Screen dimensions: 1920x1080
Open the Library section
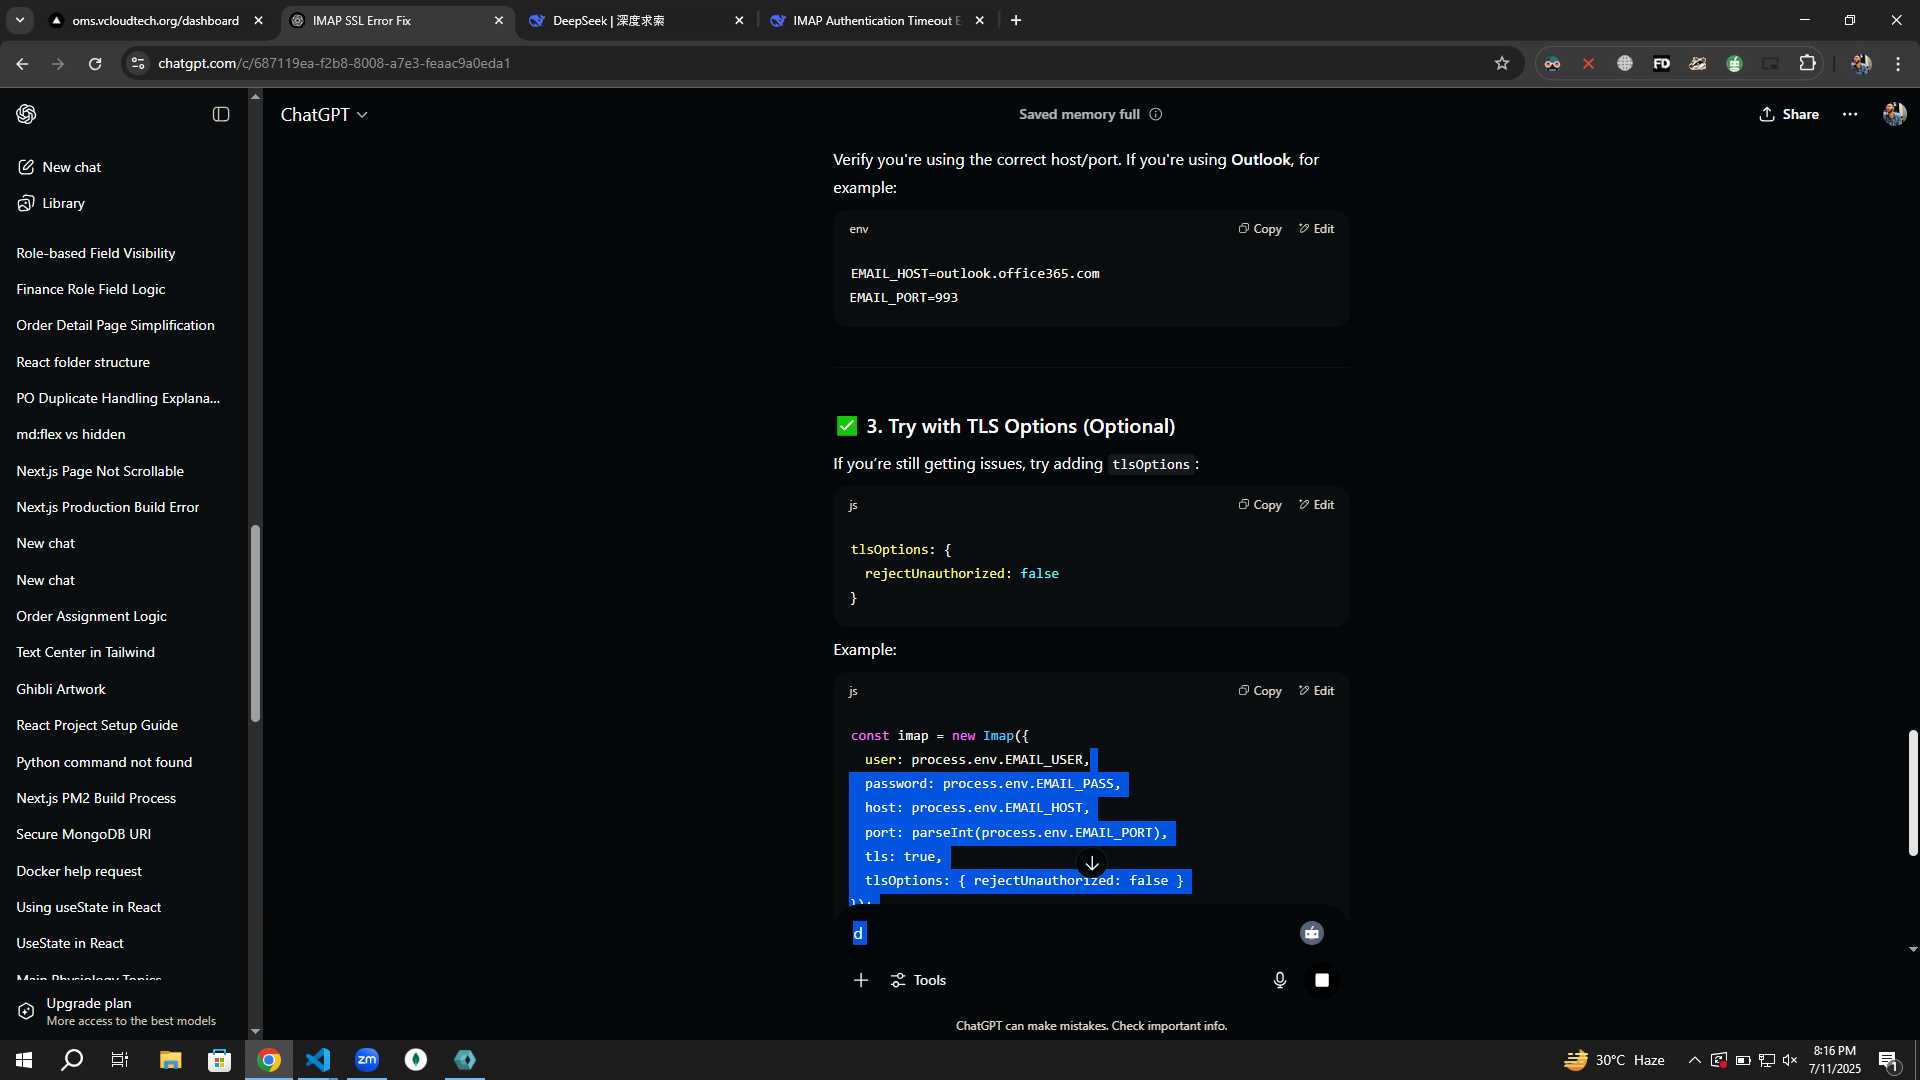pyautogui.click(x=52, y=203)
